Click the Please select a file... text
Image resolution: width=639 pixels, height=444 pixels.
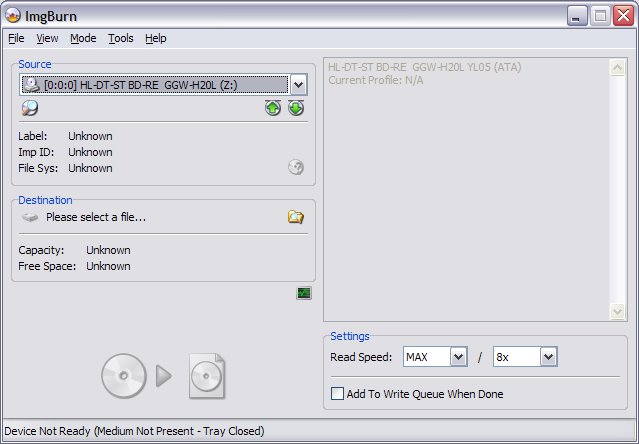pyautogui.click(x=96, y=217)
